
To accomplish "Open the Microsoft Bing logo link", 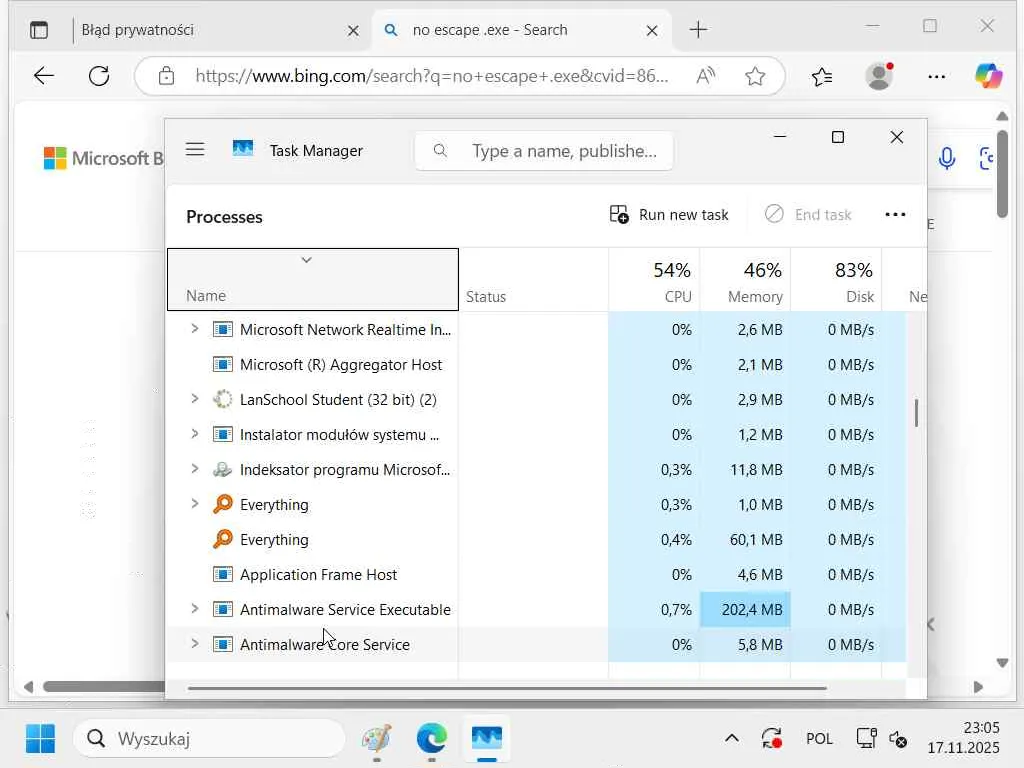I will 103,158.
